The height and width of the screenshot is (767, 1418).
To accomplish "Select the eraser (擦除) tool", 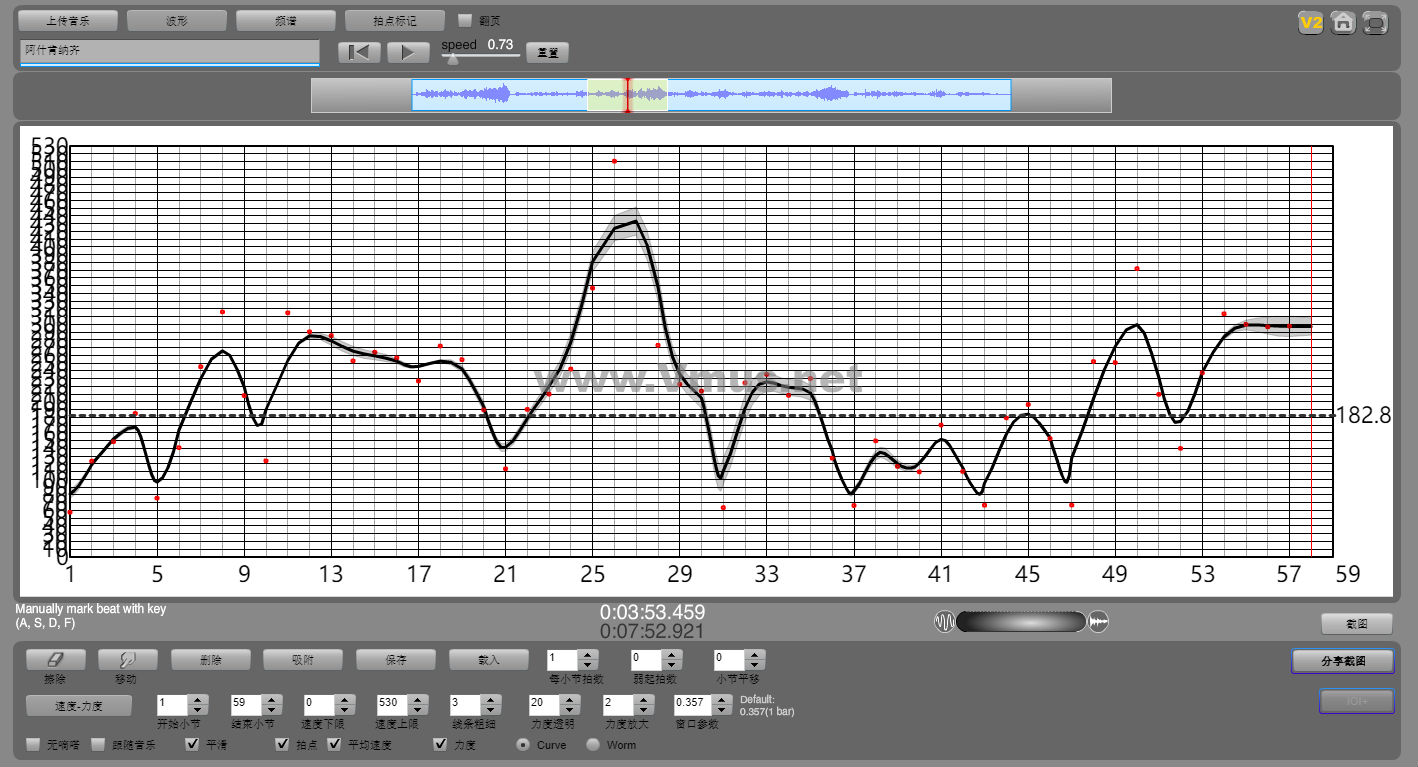I will point(55,660).
